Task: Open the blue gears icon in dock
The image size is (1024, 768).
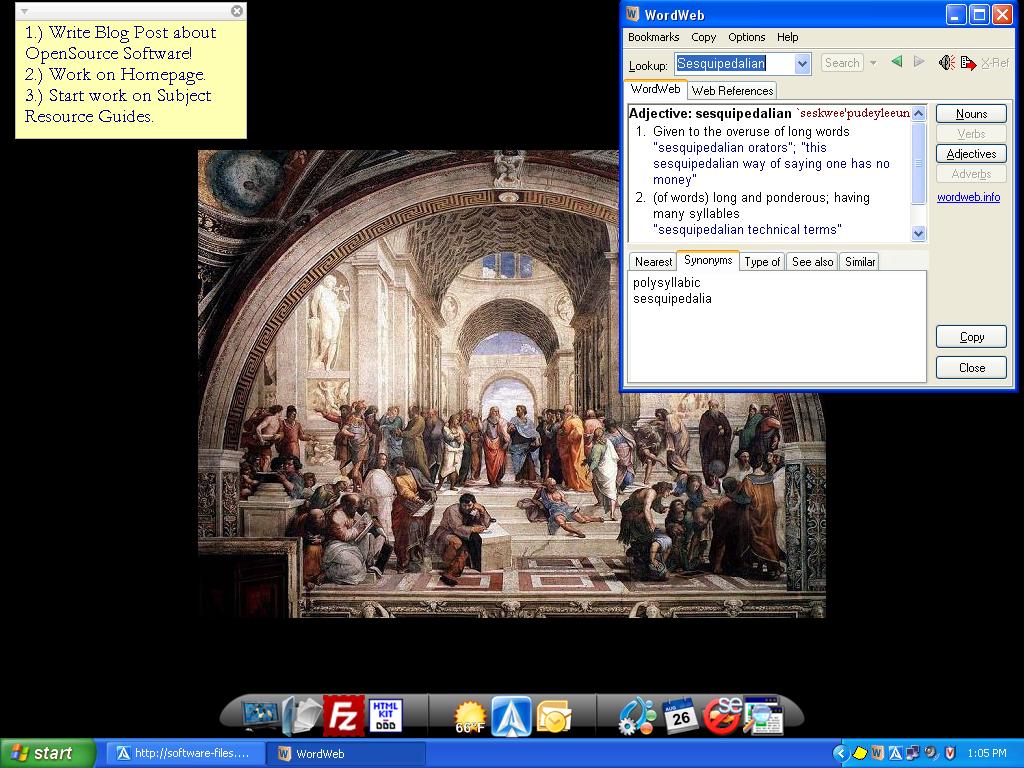Action: [x=637, y=716]
